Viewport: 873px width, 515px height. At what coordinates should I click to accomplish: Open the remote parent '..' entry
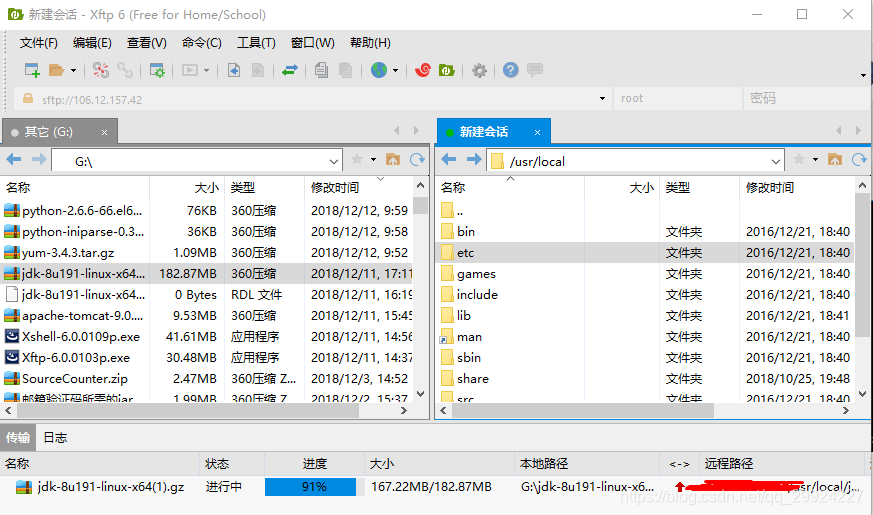point(645,210)
